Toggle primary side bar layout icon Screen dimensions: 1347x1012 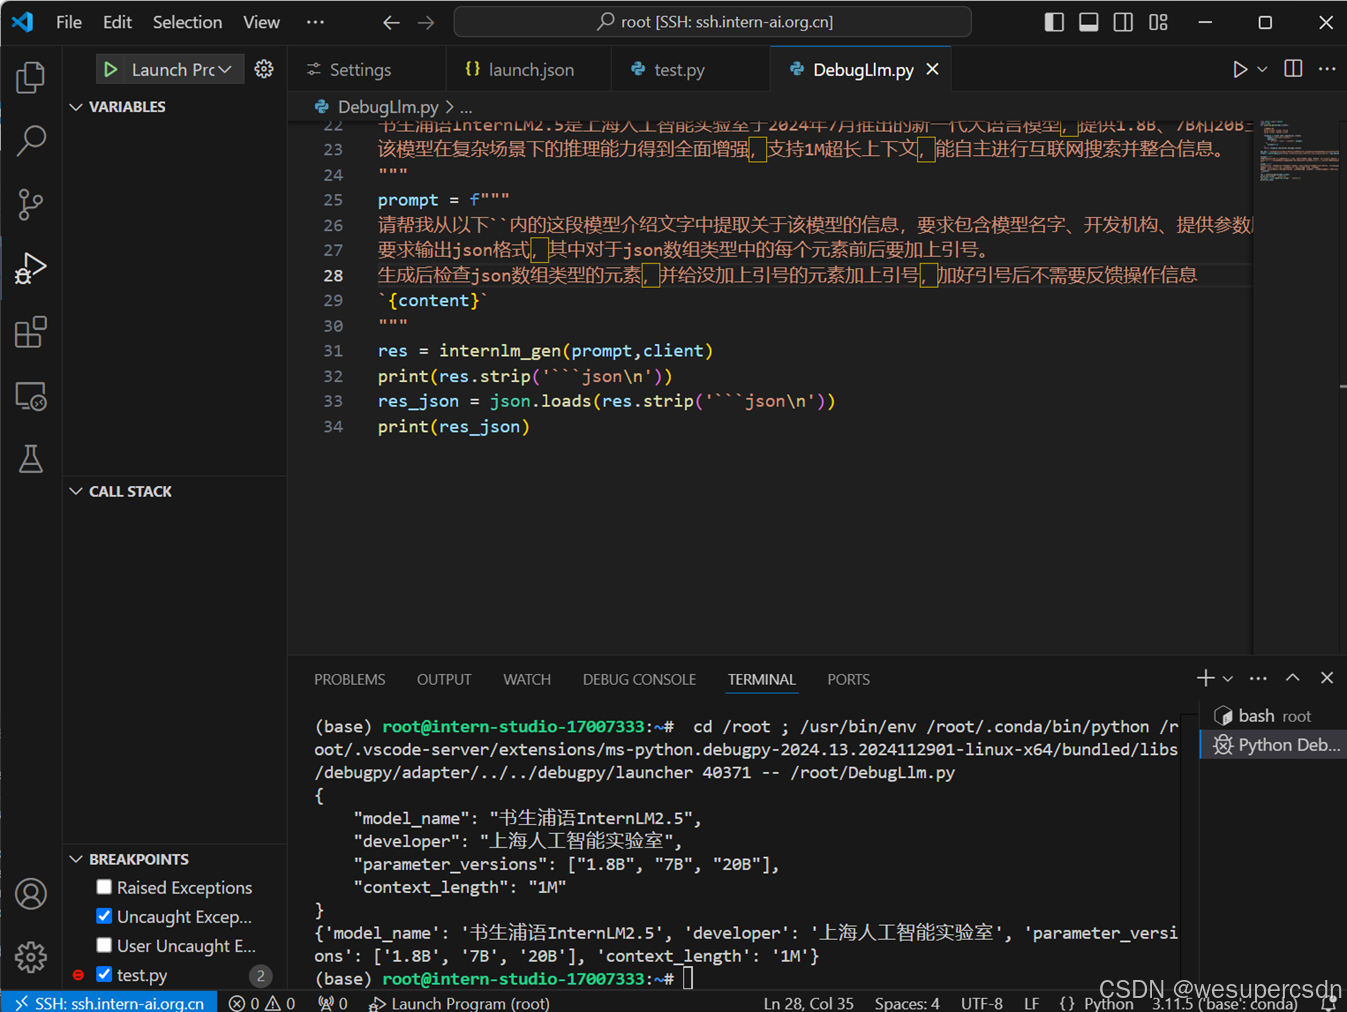1054,22
